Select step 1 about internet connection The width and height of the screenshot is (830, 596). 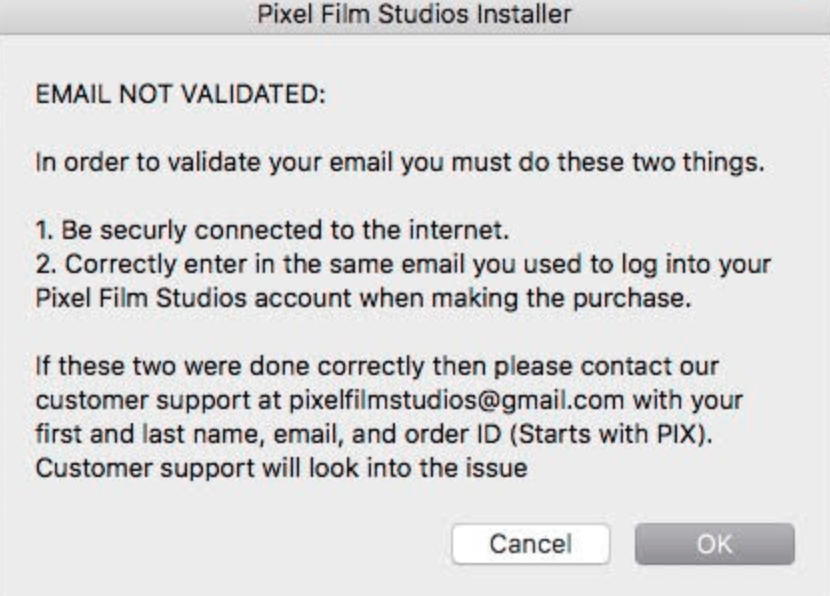tap(272, 230)
